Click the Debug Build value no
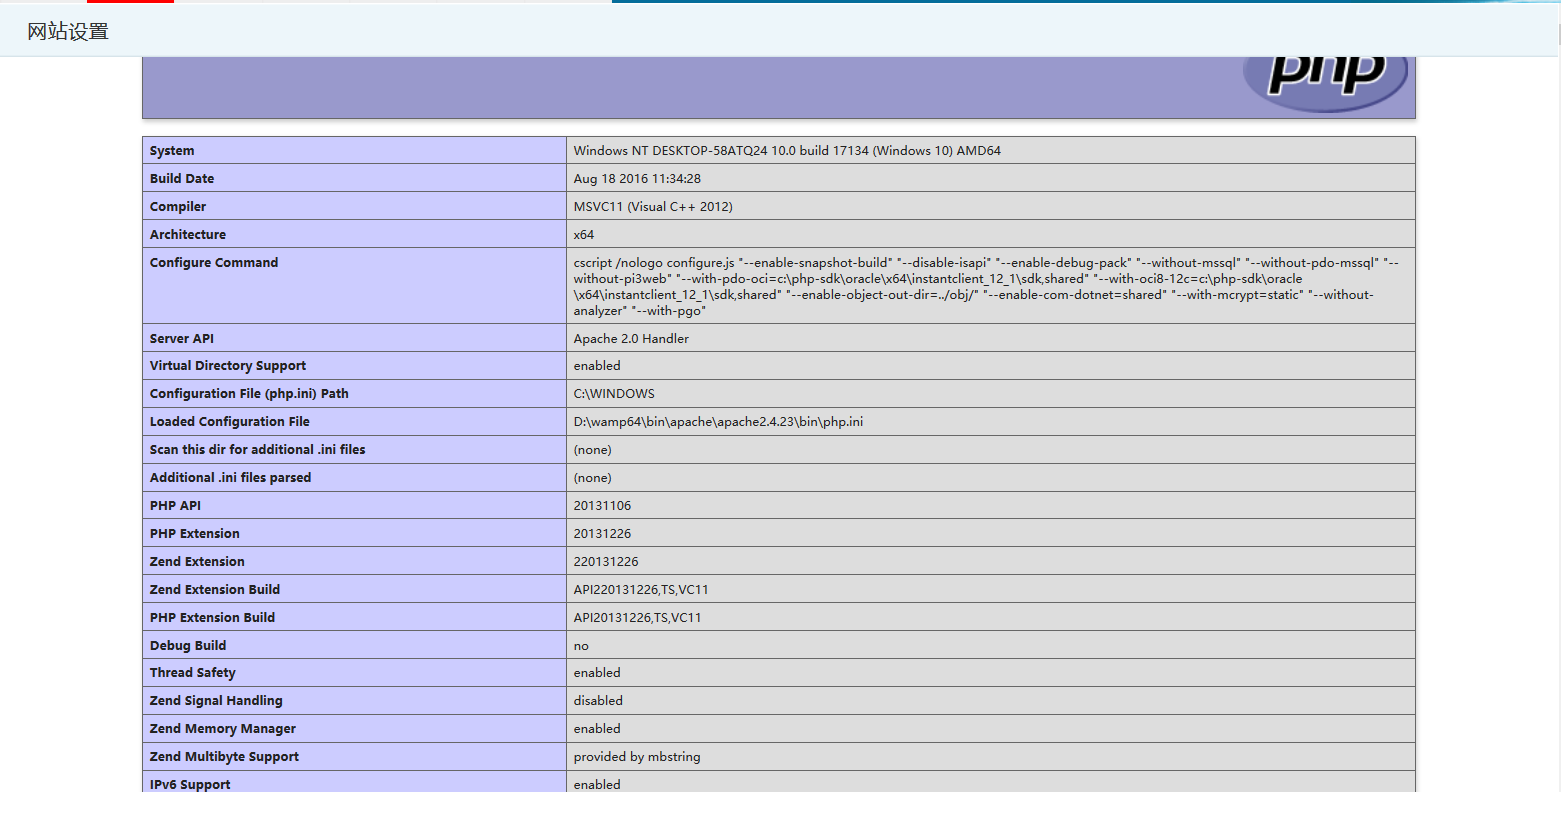1561x820 pixels. 581,646
